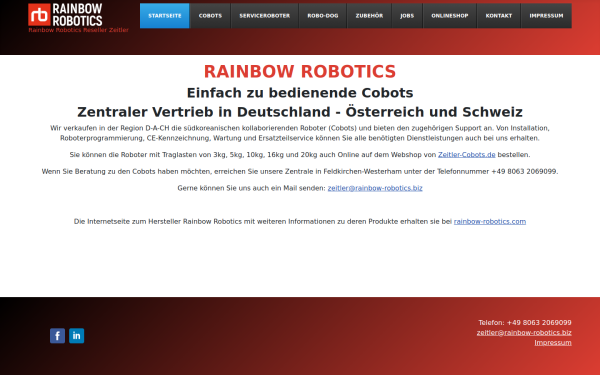This screenshot has width=600, height=375.
Task: Follow the Zeitler-Cobots.de webshop link
Action: point(466,155)
